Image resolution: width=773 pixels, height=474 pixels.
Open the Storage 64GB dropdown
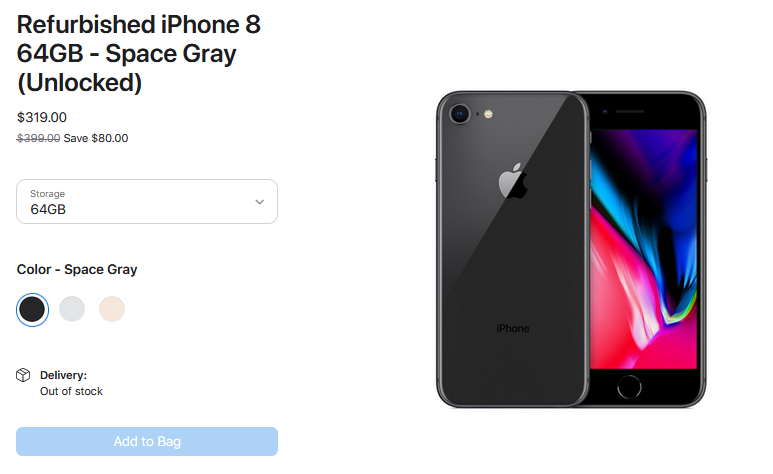pos(147,201)
